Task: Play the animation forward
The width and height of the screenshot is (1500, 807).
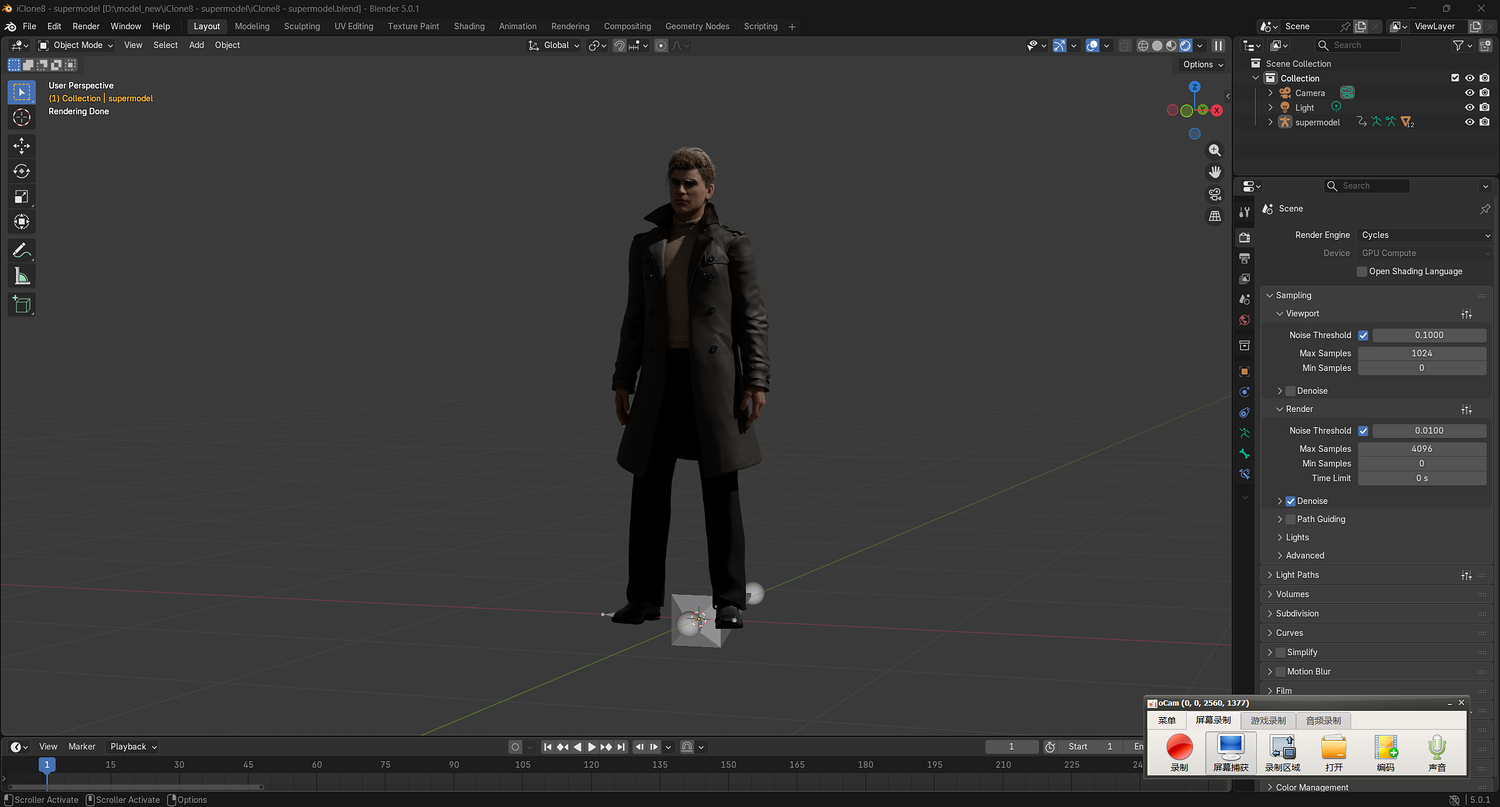Action: tap(592, 747)
